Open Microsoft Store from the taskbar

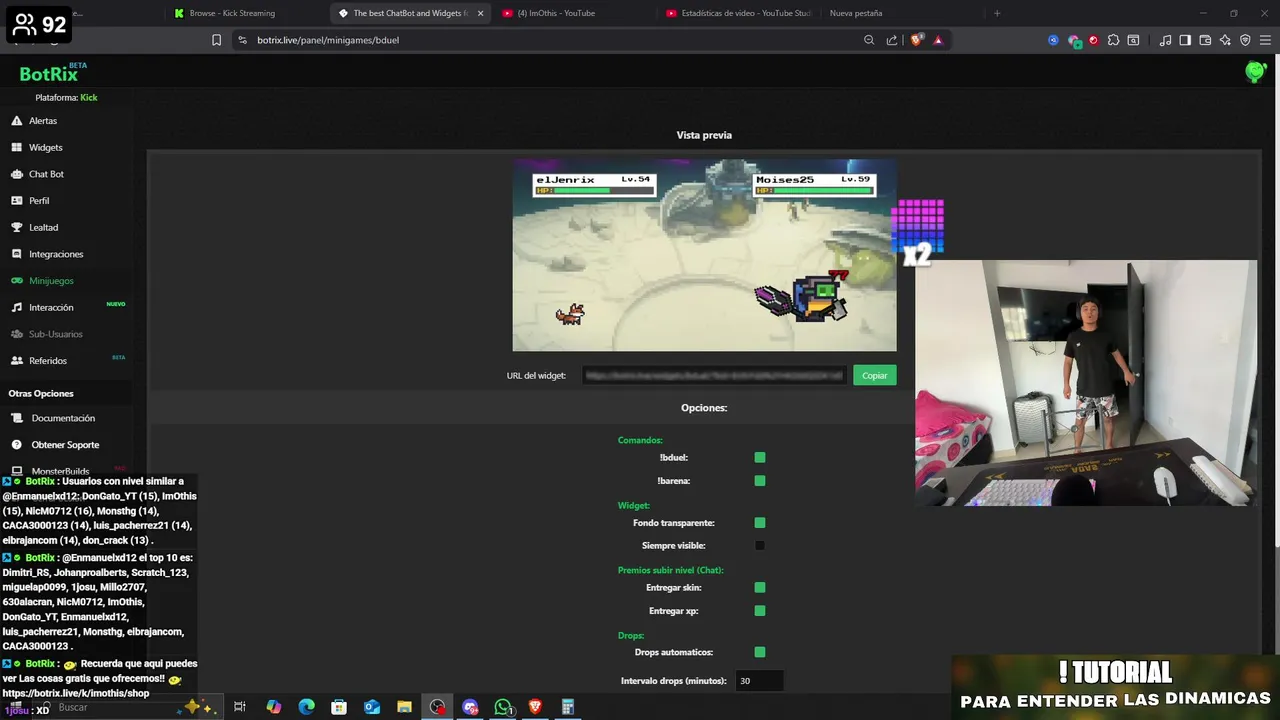click(x=339, y=707)
